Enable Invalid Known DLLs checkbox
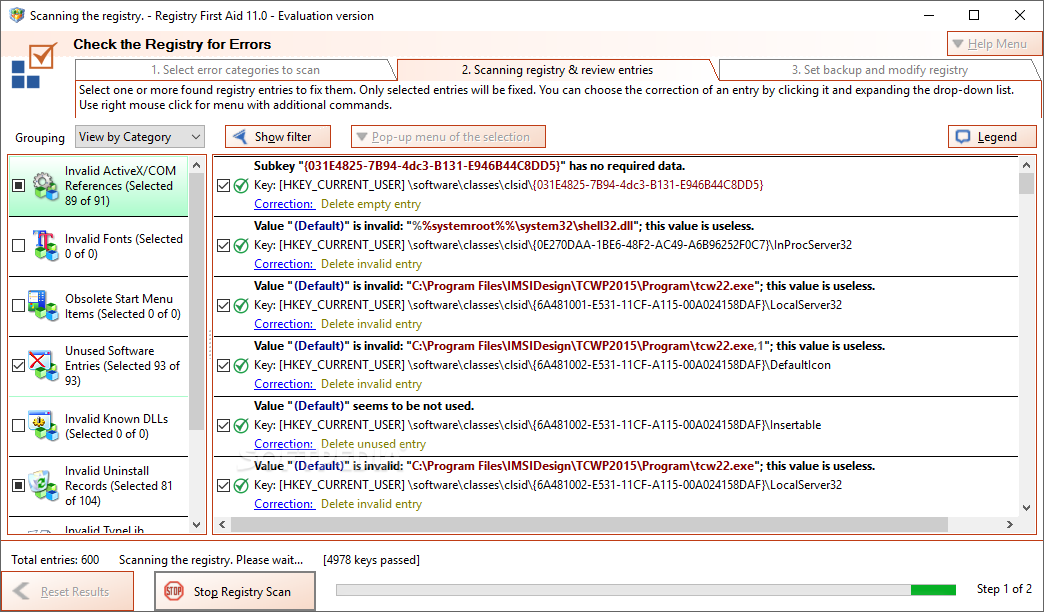The image size is (1044, 612). click(x=19, y=426)
